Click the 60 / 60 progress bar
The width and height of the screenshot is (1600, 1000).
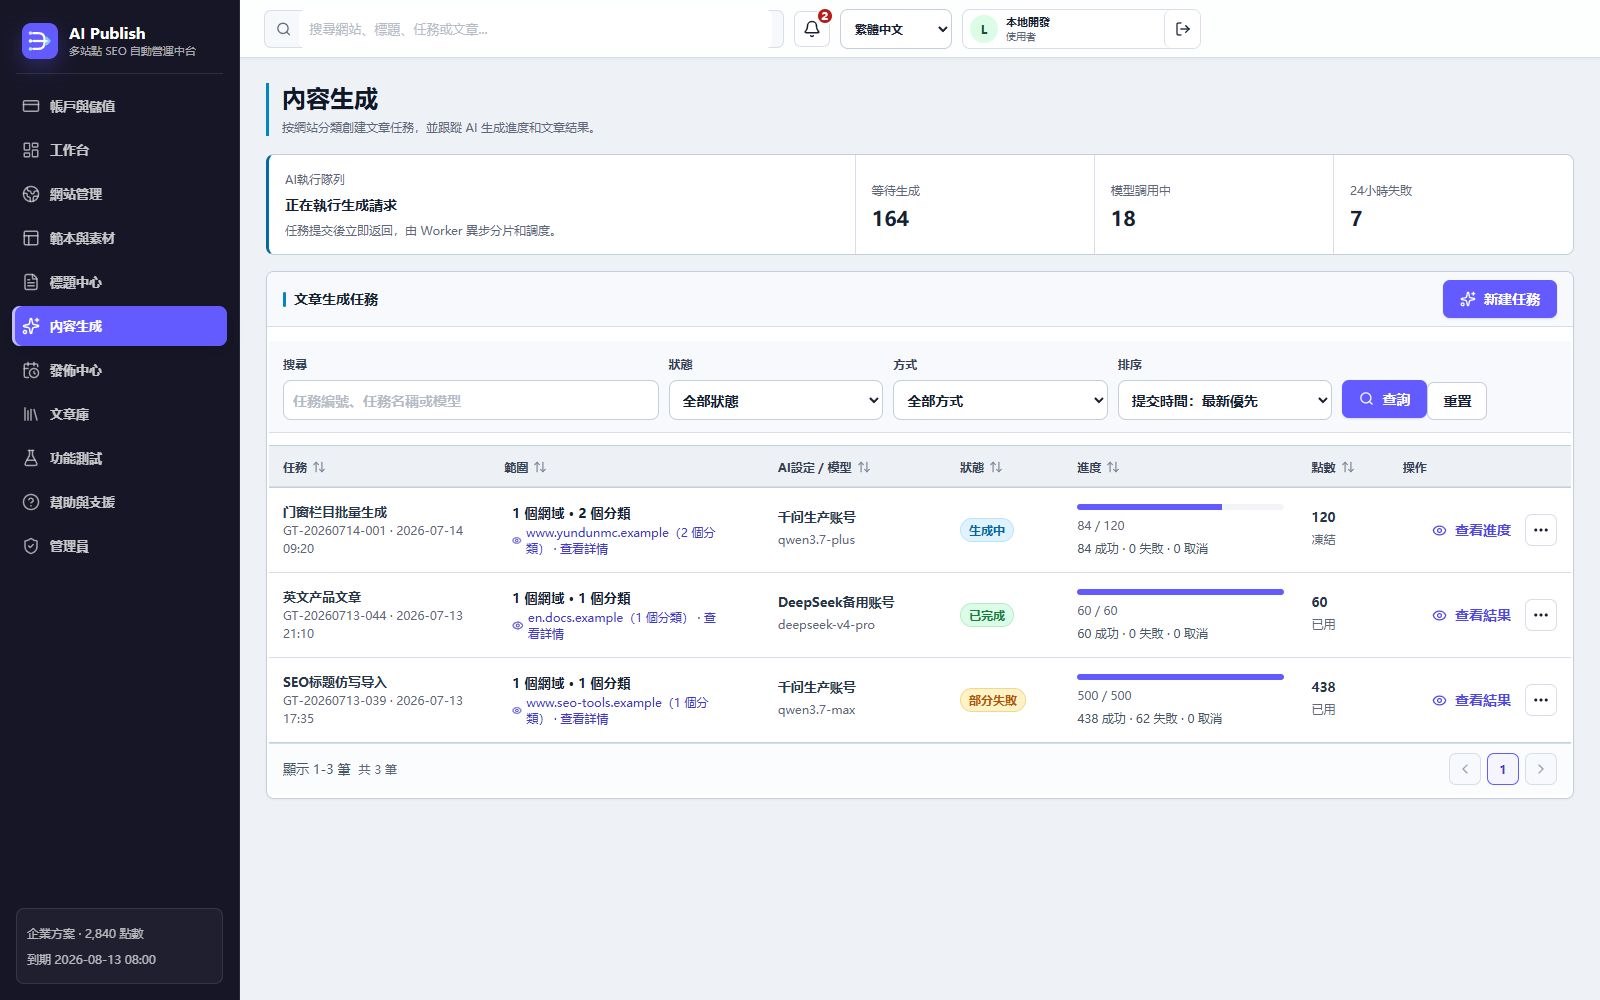tap(1180, 592)
